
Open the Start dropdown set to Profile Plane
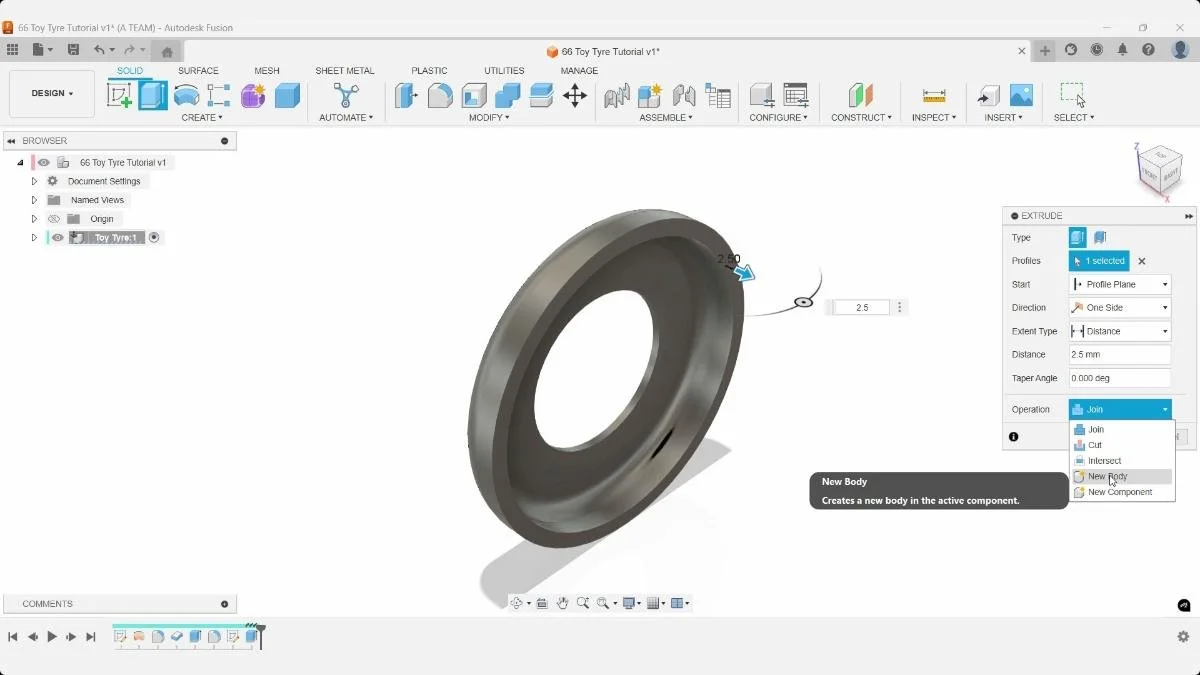[1120, 284]
